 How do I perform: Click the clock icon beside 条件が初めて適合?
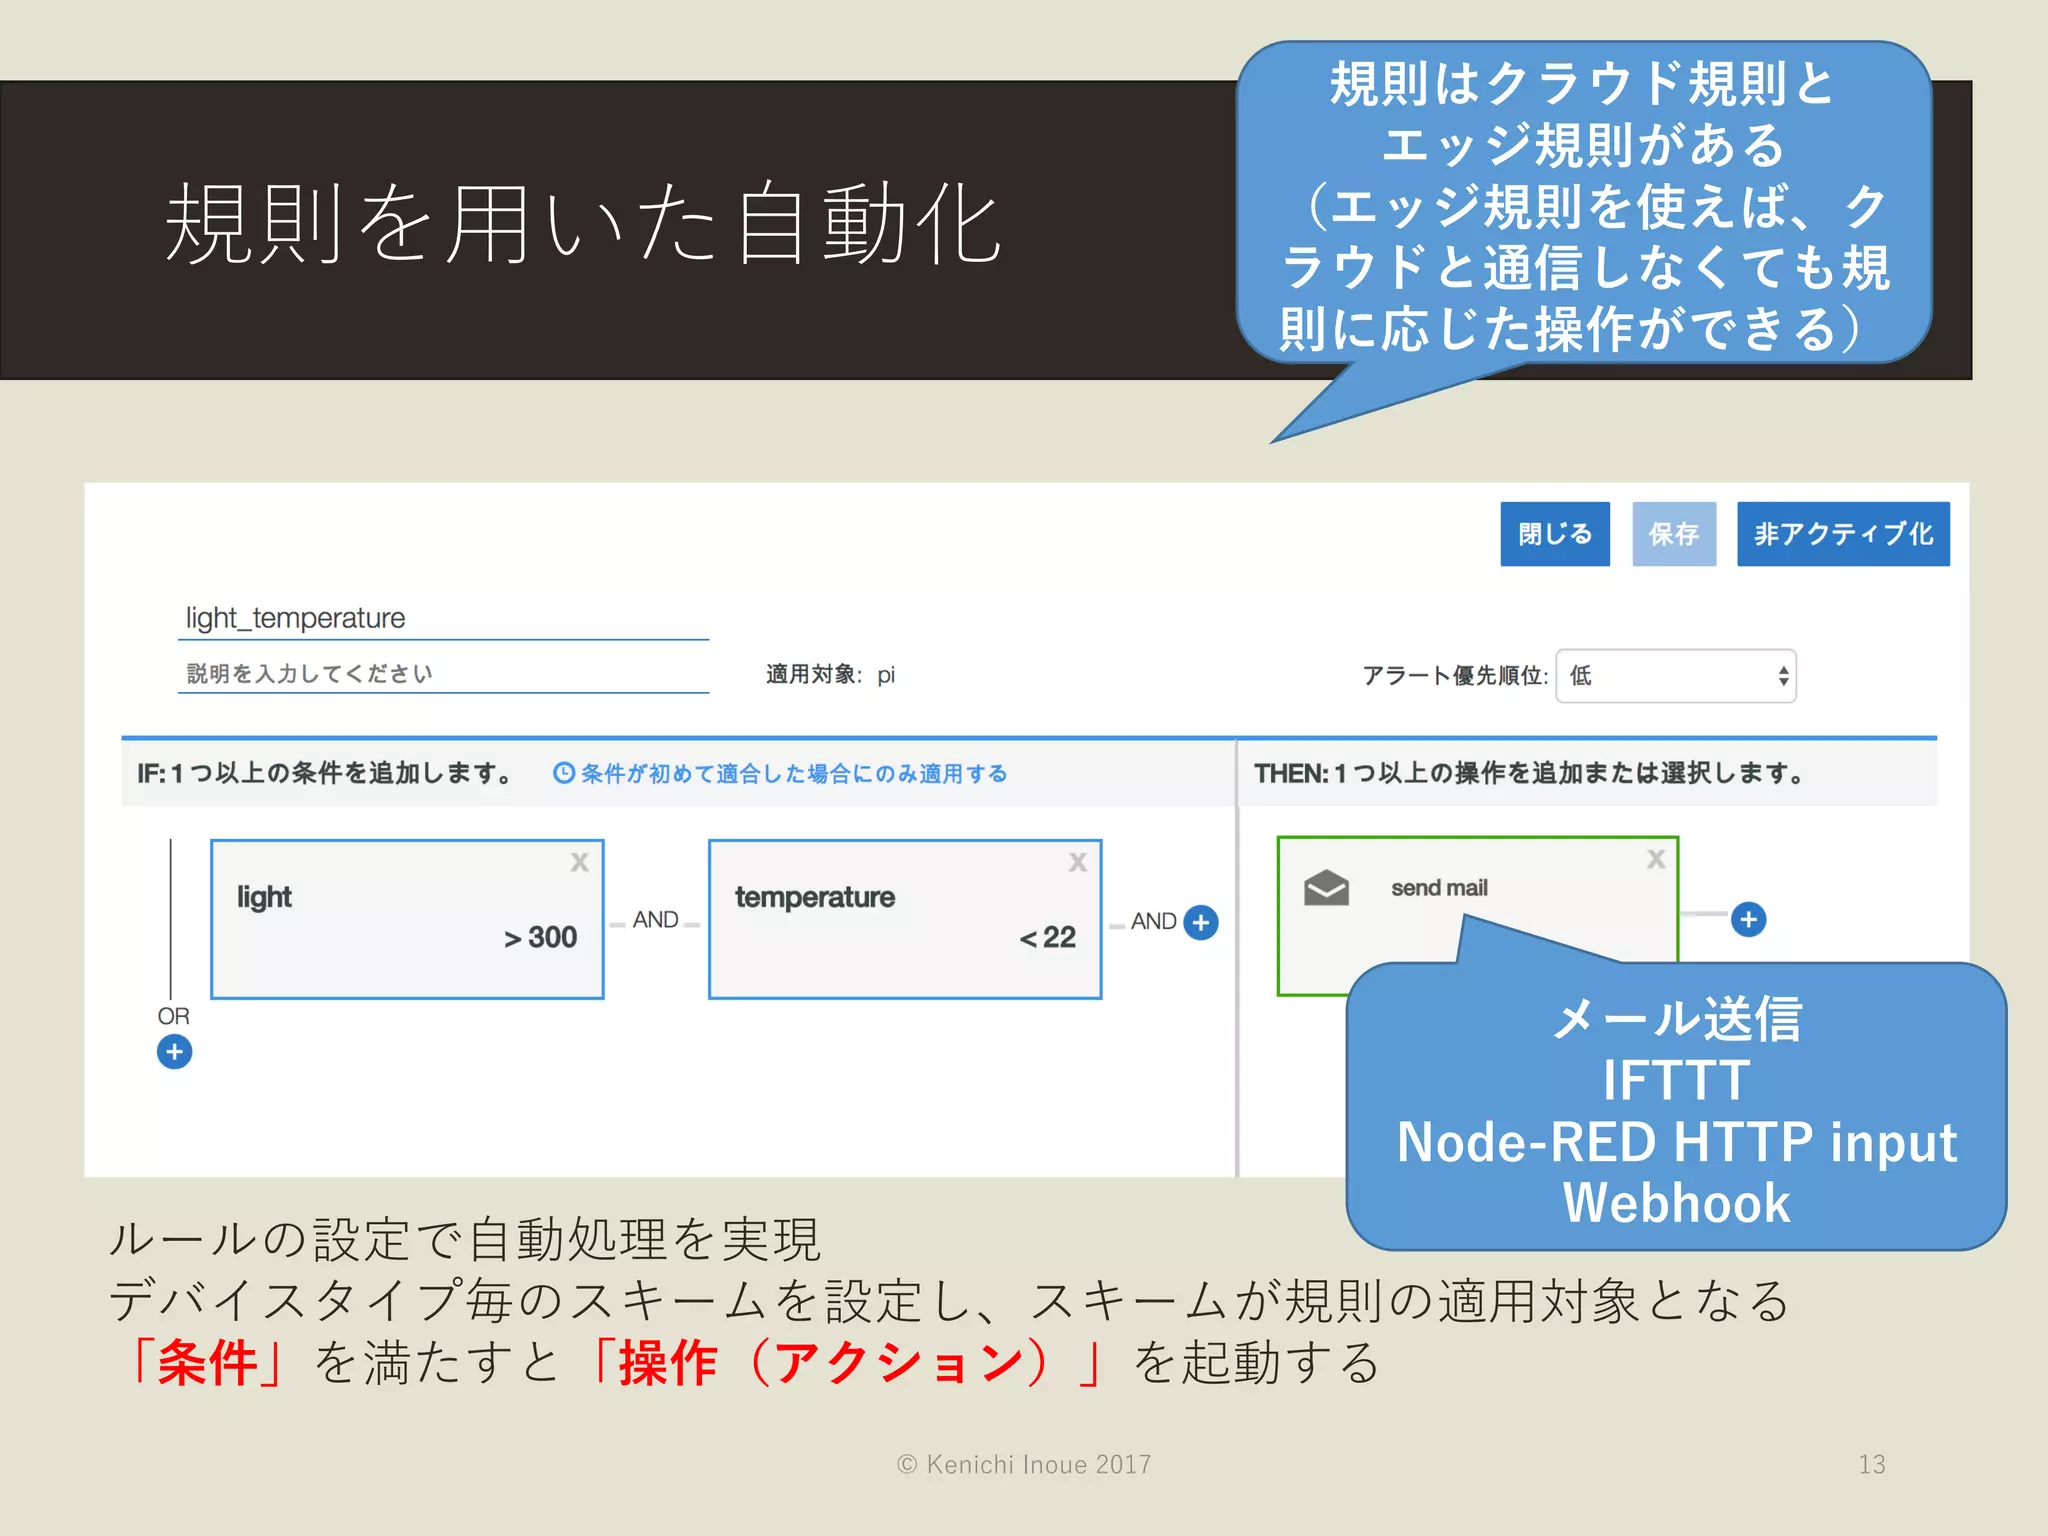tap(564, 773)
